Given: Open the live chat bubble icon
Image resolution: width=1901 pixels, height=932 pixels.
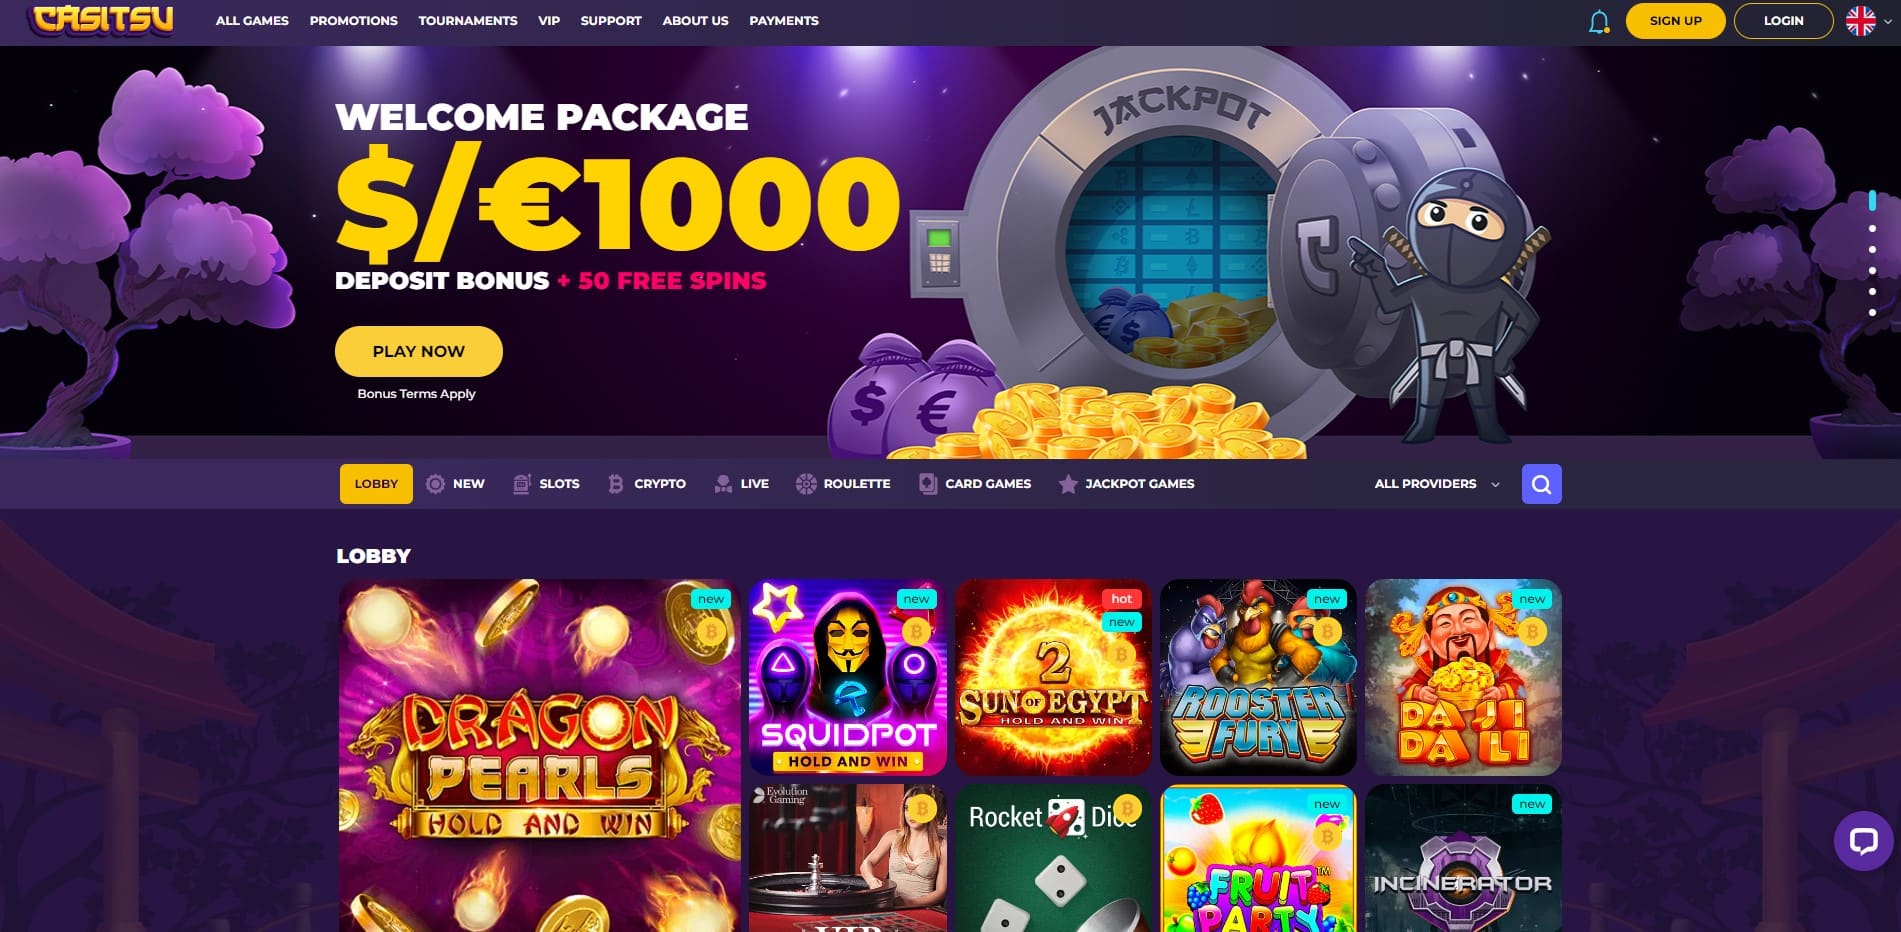Looking at the screenshot, I should [x=1863, y=841].
